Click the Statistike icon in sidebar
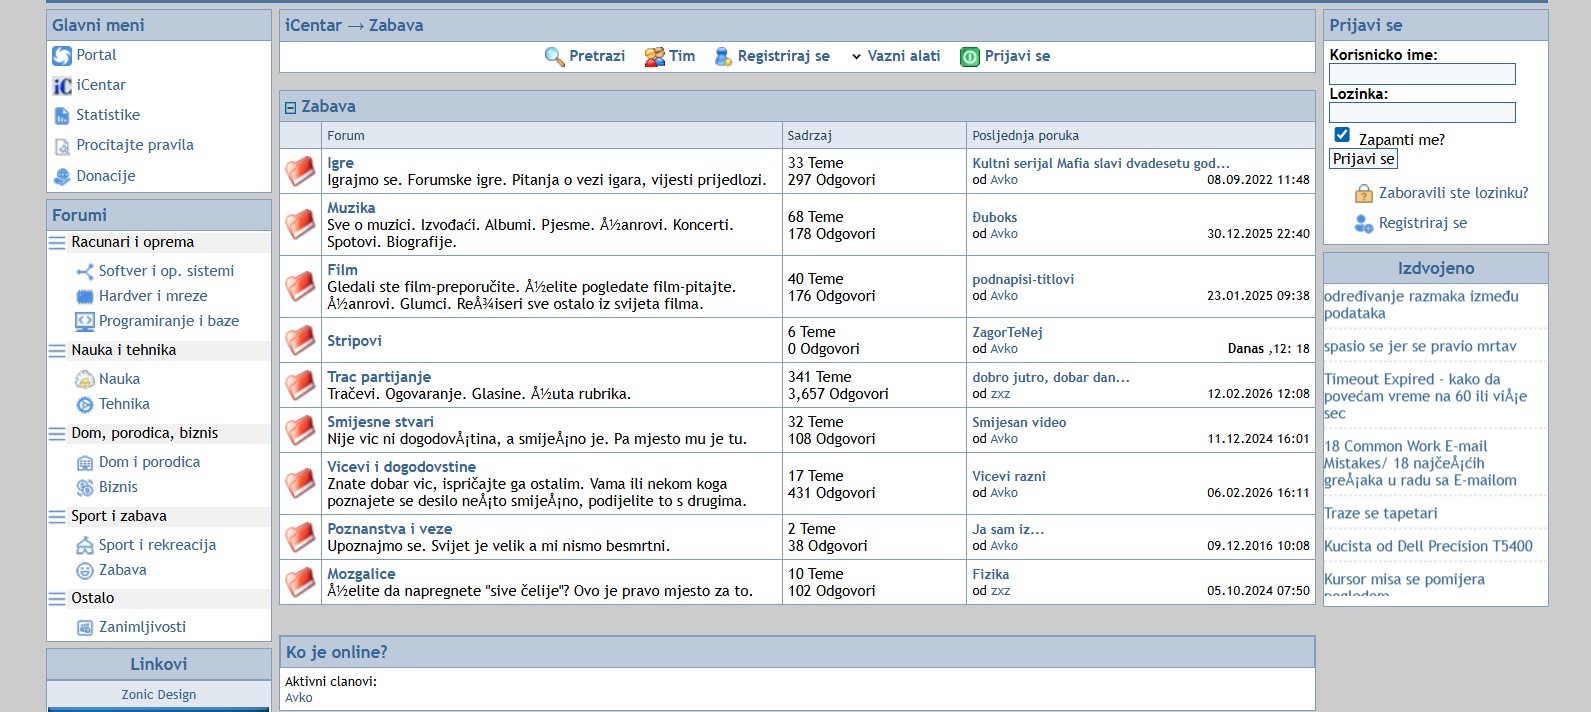 tap(62, 116)
